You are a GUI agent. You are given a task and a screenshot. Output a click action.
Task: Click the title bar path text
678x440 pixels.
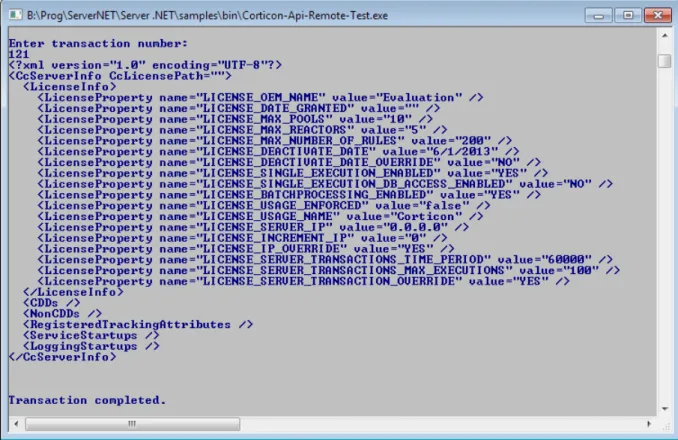point(207,16)
